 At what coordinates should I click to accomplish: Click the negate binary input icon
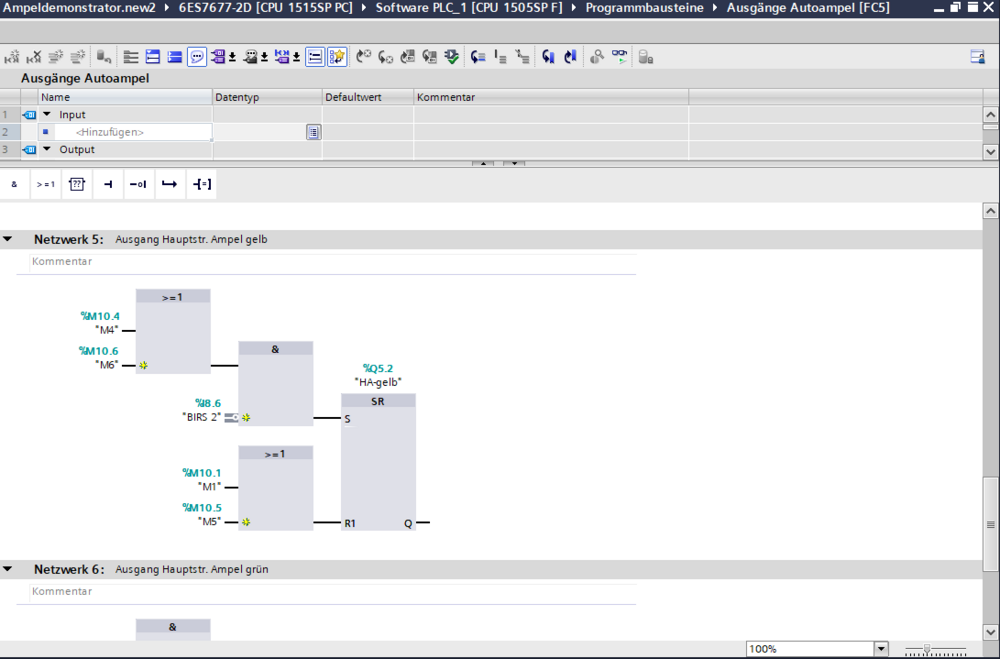coord(139,184)
